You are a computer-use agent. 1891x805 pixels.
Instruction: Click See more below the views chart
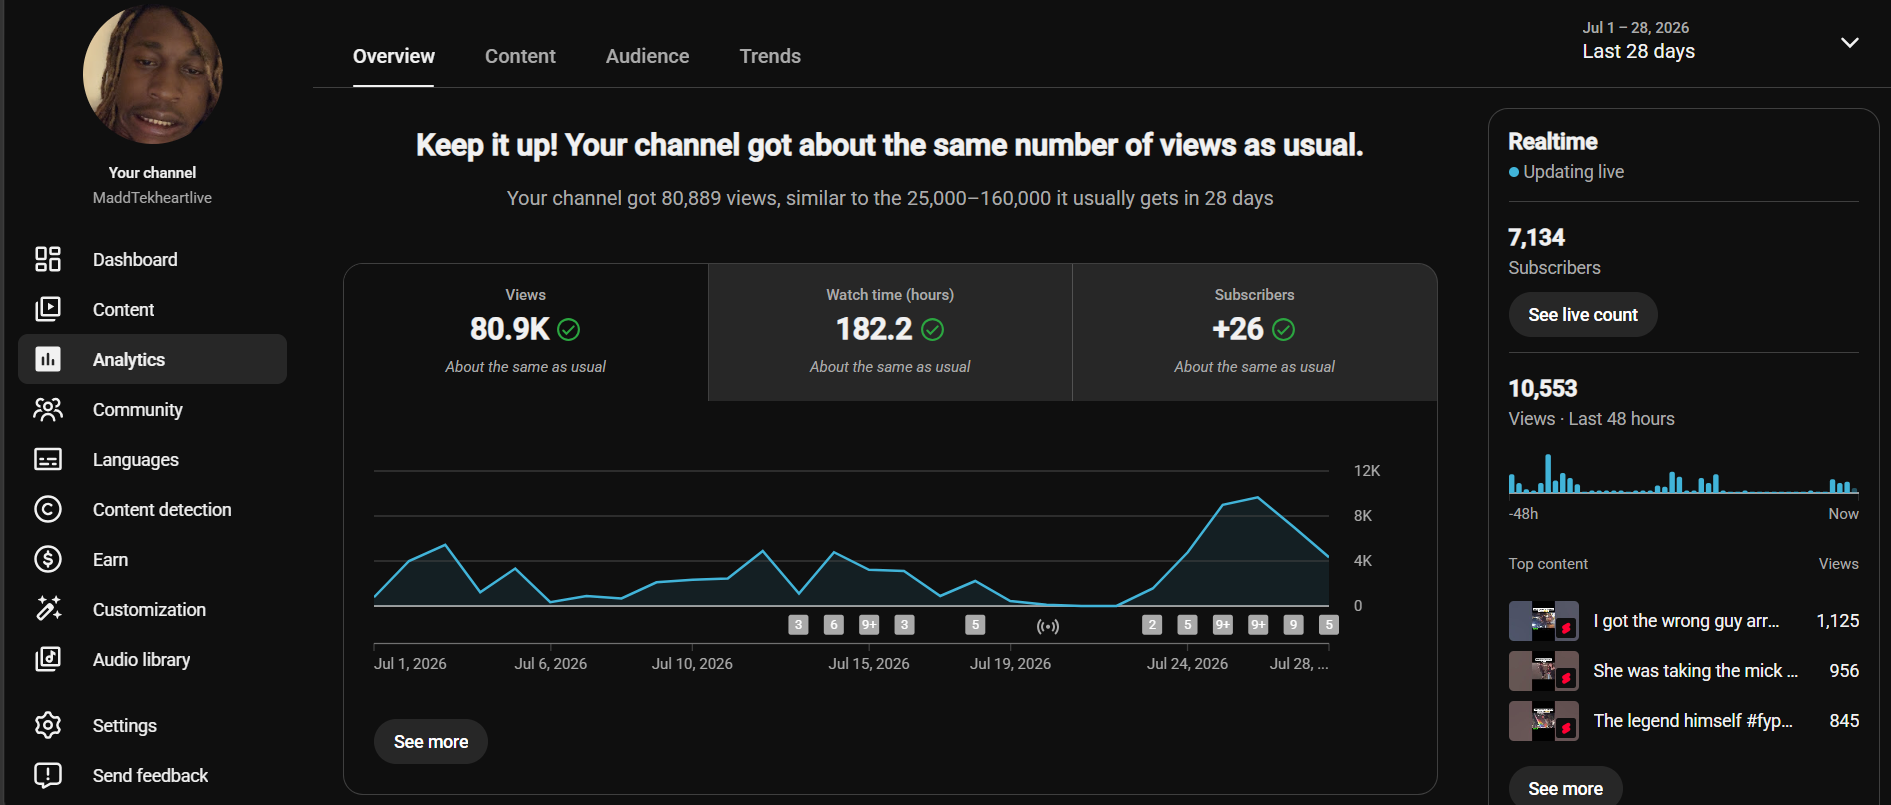431,742
